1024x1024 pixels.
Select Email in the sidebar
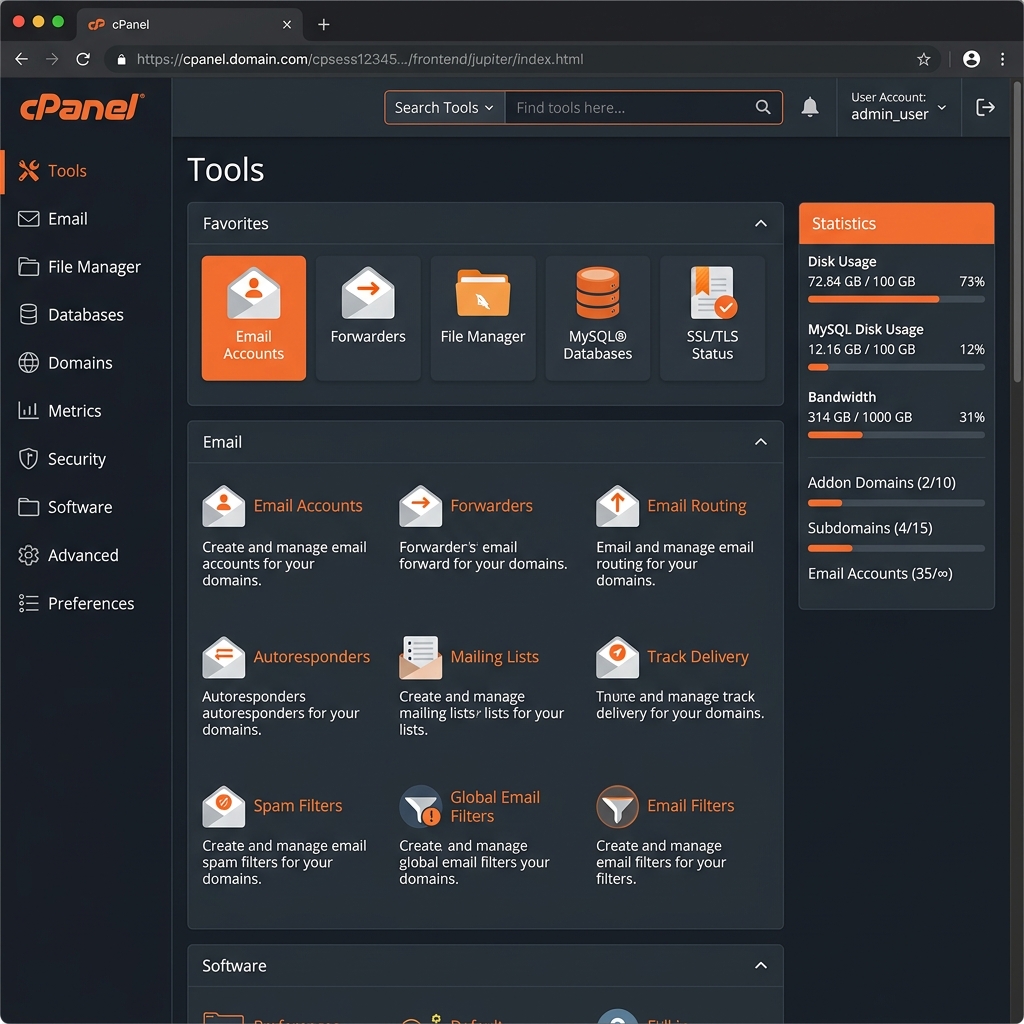click(x=86, y=219)
